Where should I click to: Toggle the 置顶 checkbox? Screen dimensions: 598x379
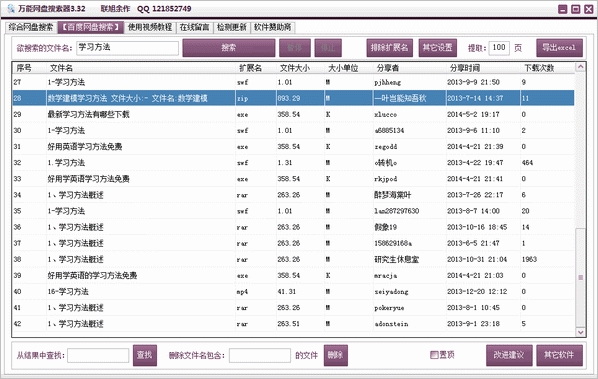click(434, 355)
